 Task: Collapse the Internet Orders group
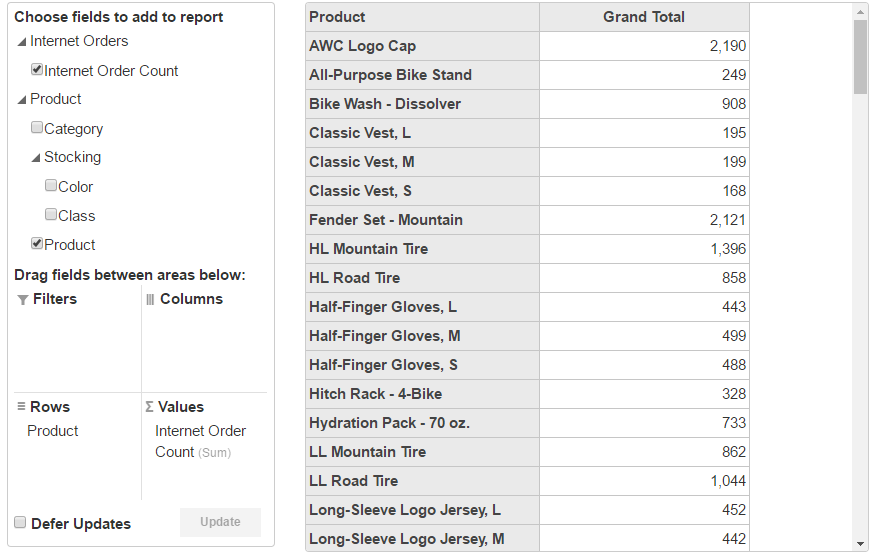coord(22,42)
